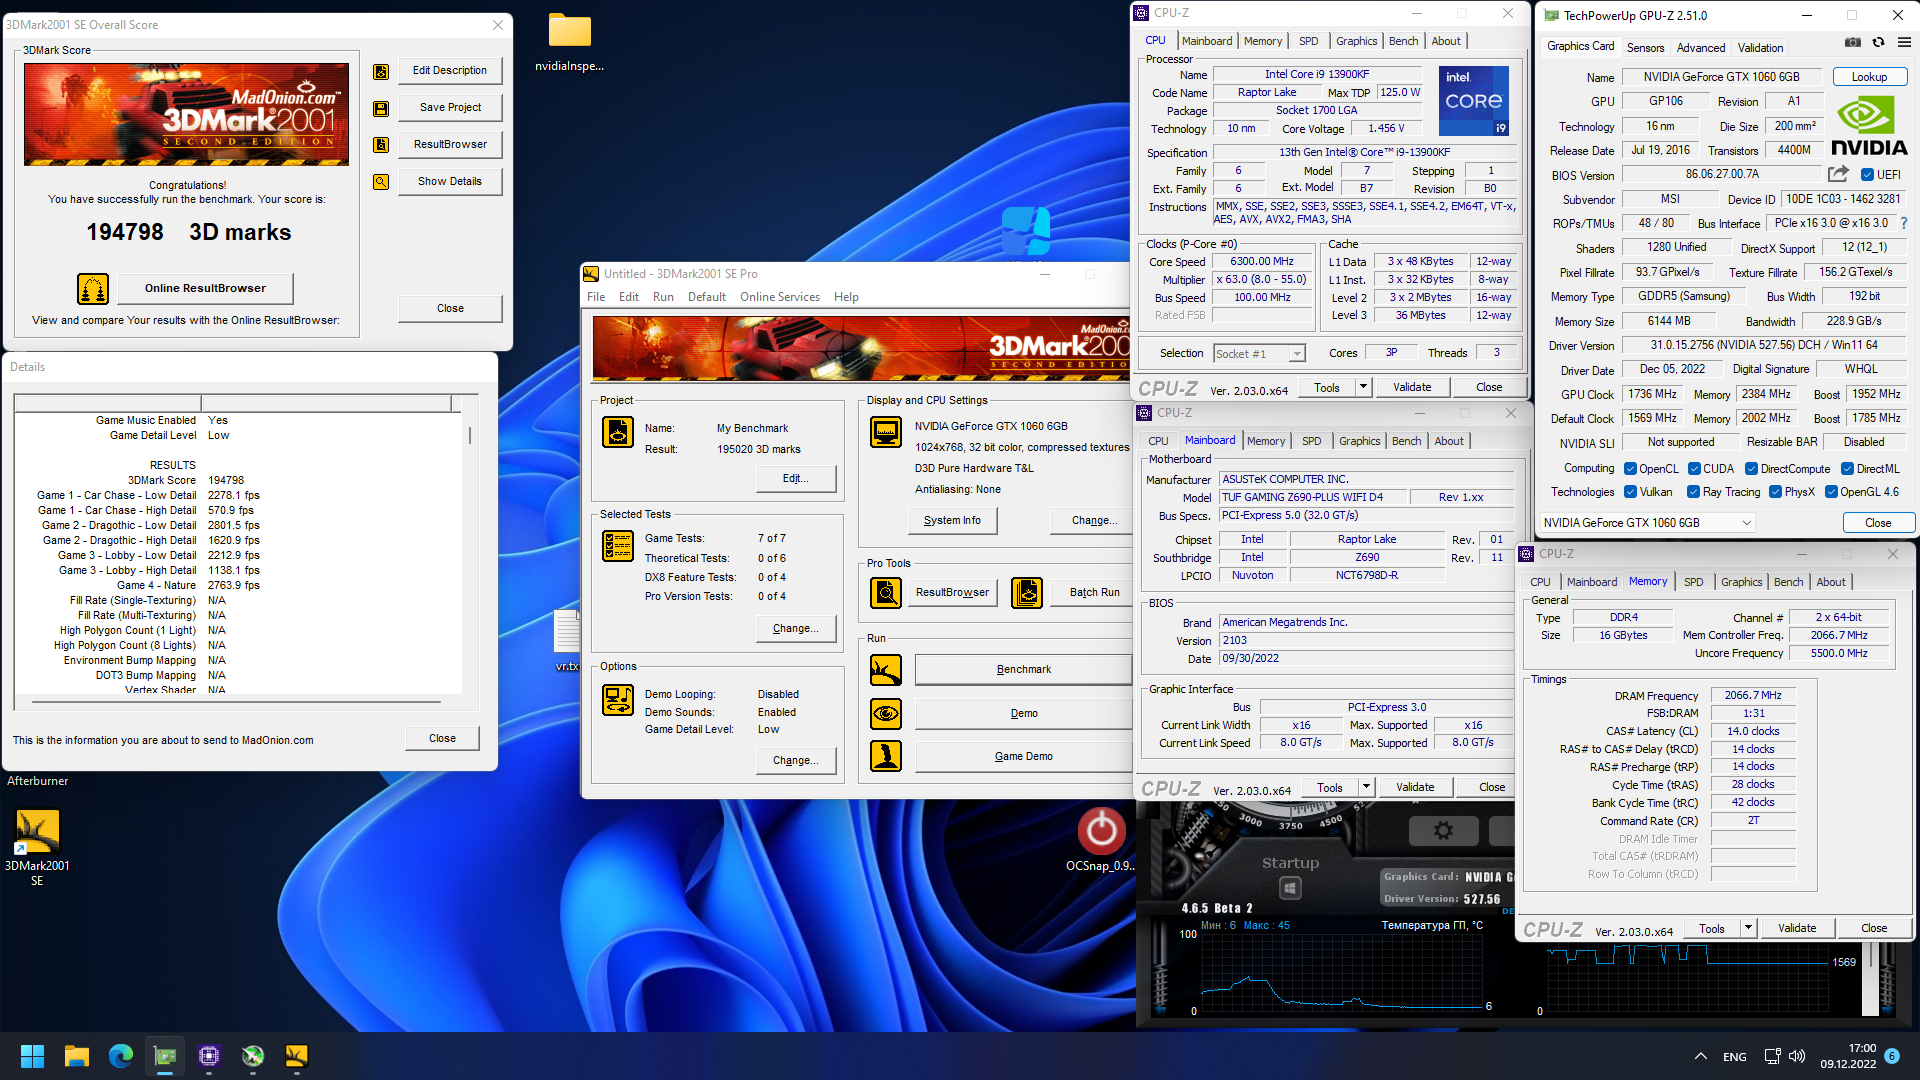Click the Benchmark runner icon in Run section
The height and width of the screenshot is (1080, 1920).
coord(886,670)
